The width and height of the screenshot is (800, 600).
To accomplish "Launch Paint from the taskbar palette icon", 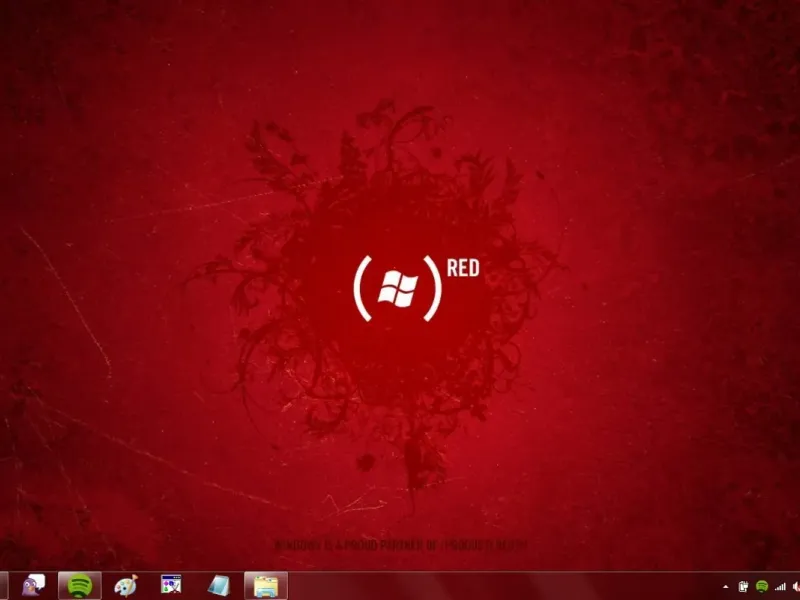I will coord(126,585).
